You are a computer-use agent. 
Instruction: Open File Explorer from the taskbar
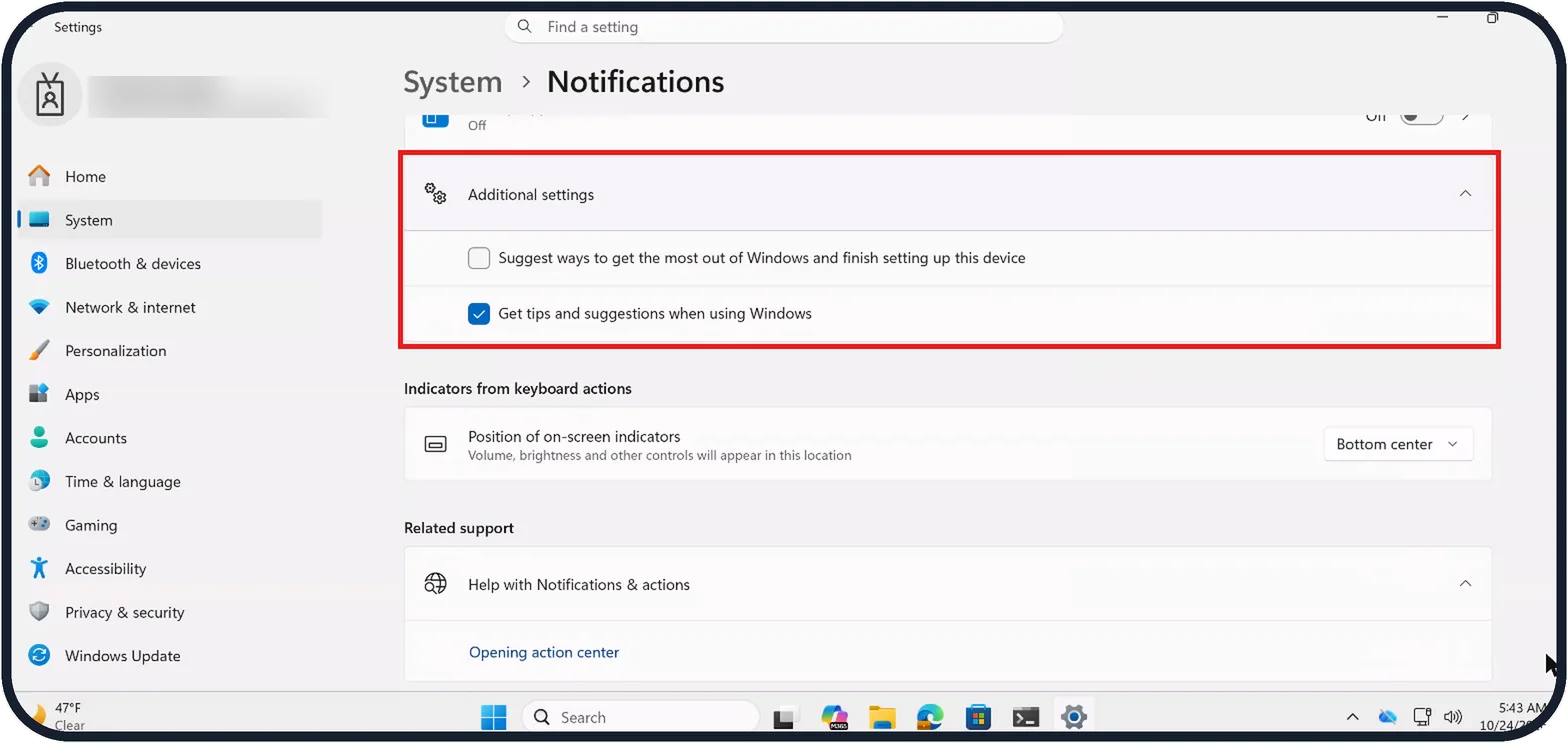pos(882,717)
